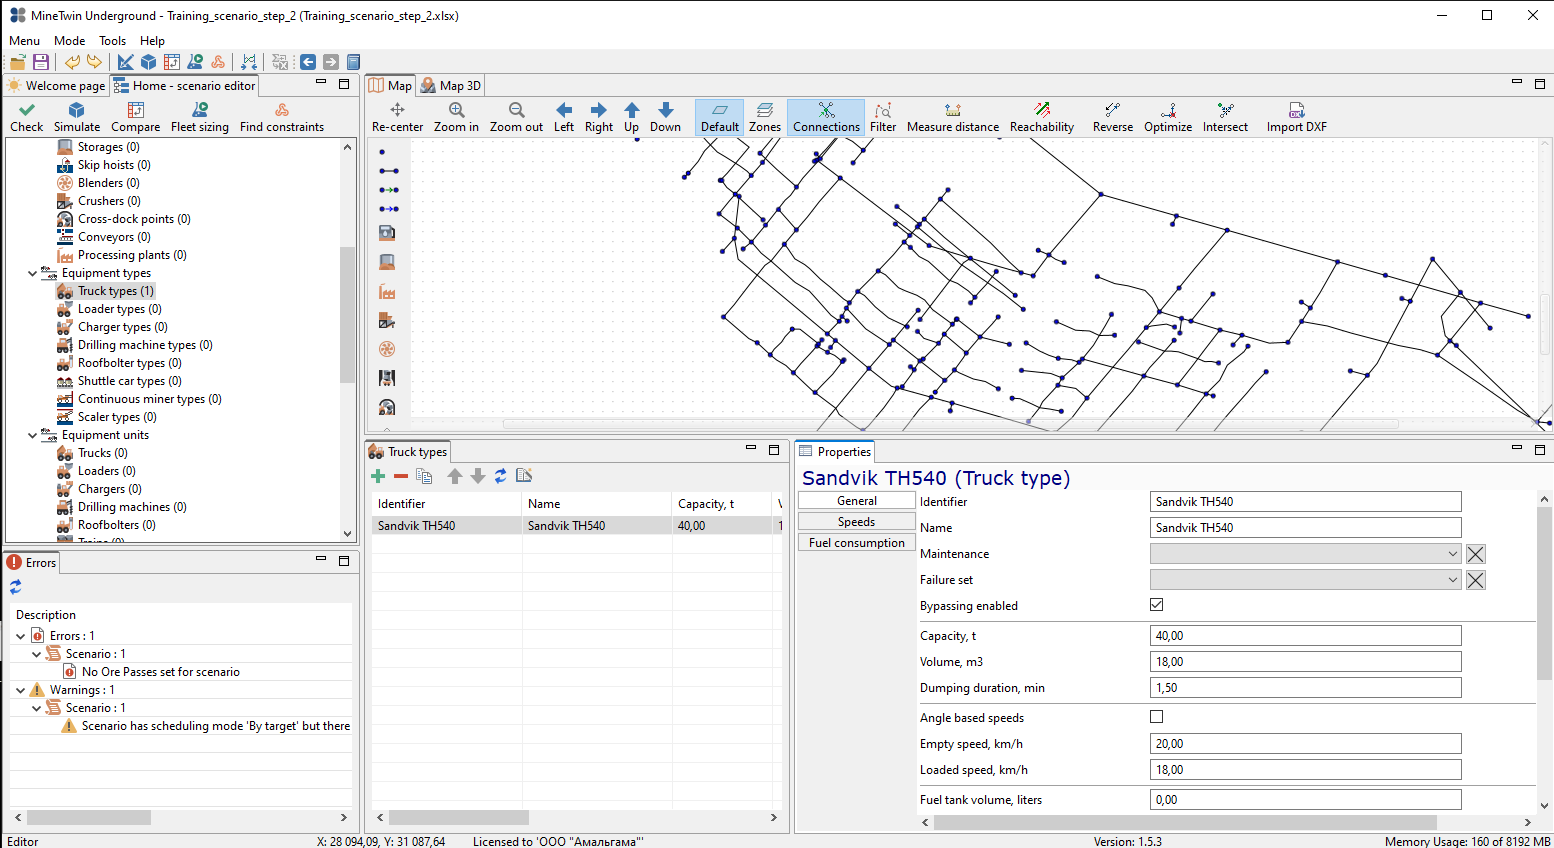
Task: Select the Speeds properties section
Action: click(x=857, y=522)
